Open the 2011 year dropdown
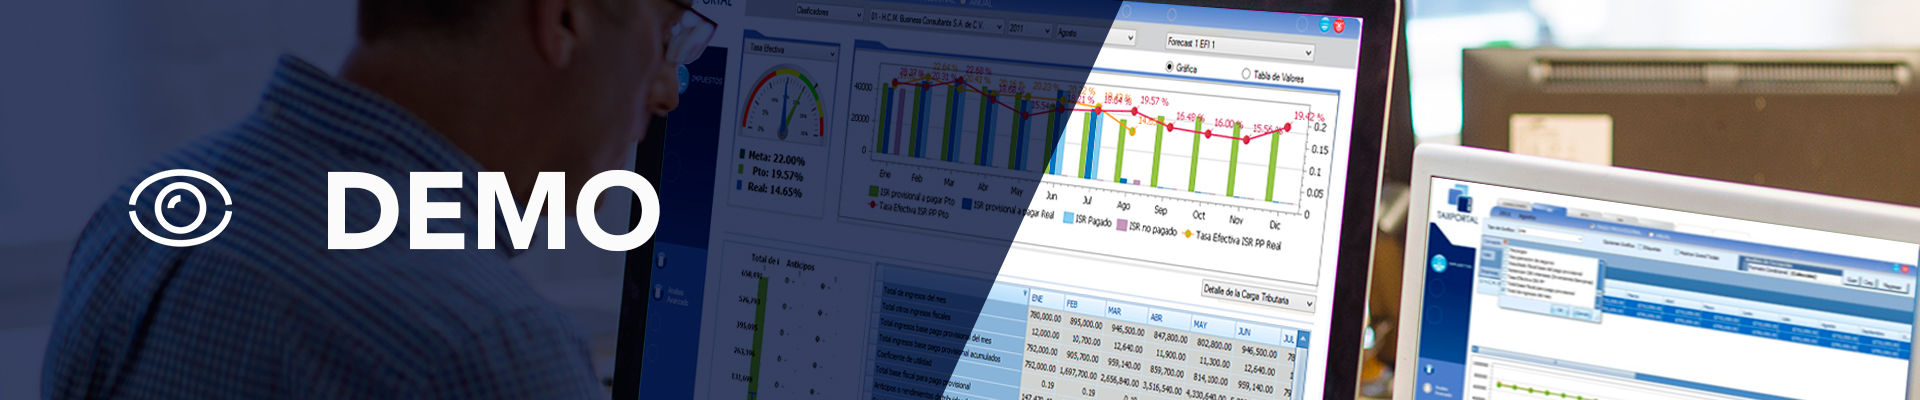The height and width of the screenshot is (400, 1920). 1029,29
